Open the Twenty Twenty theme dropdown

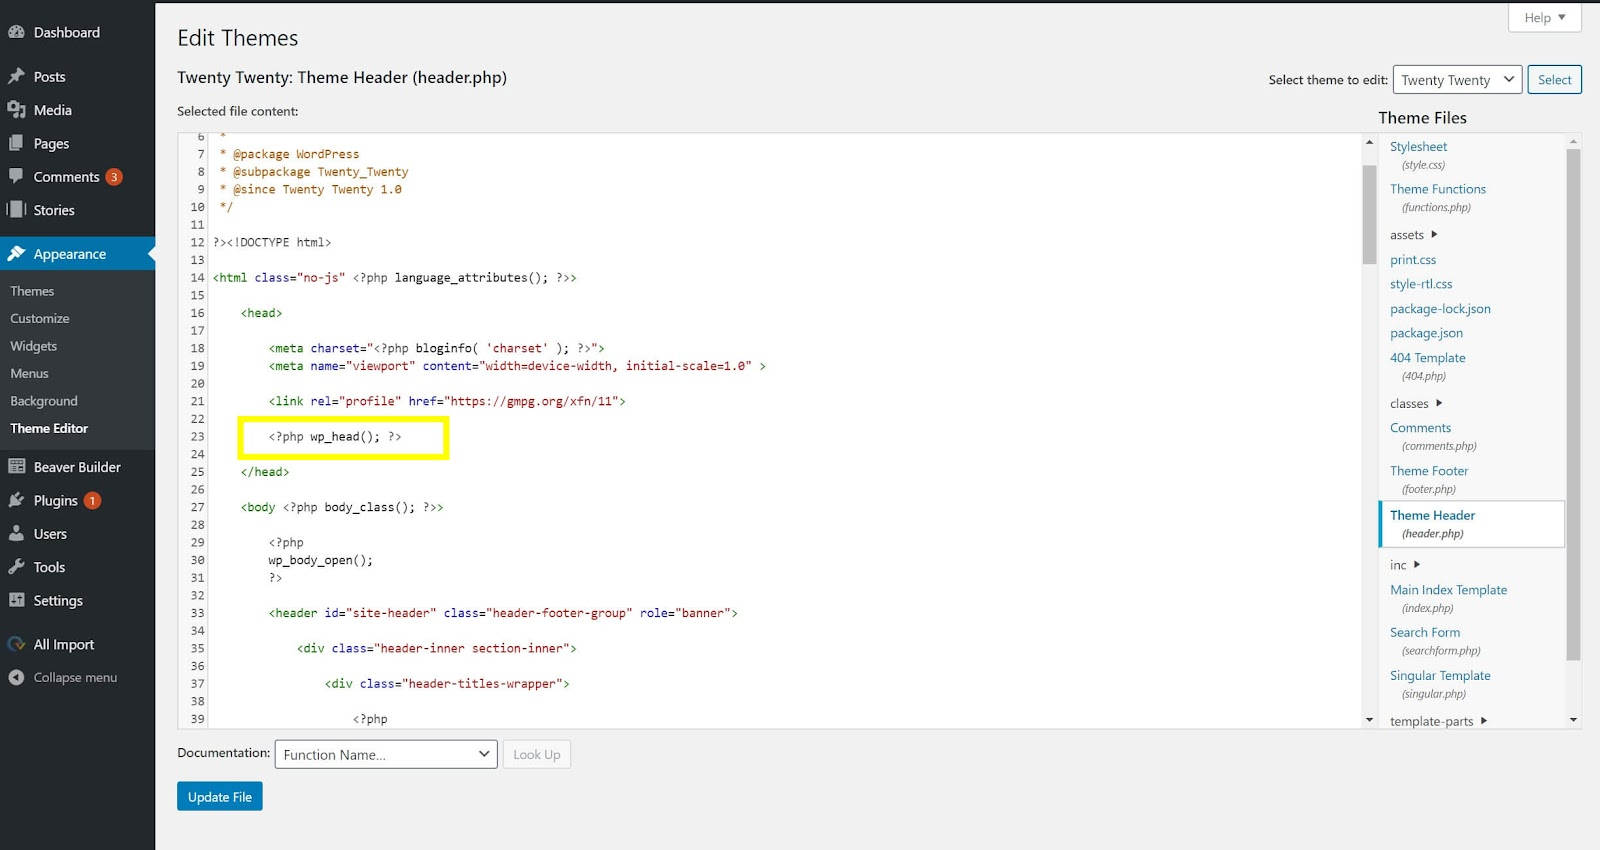(1457, 80)
